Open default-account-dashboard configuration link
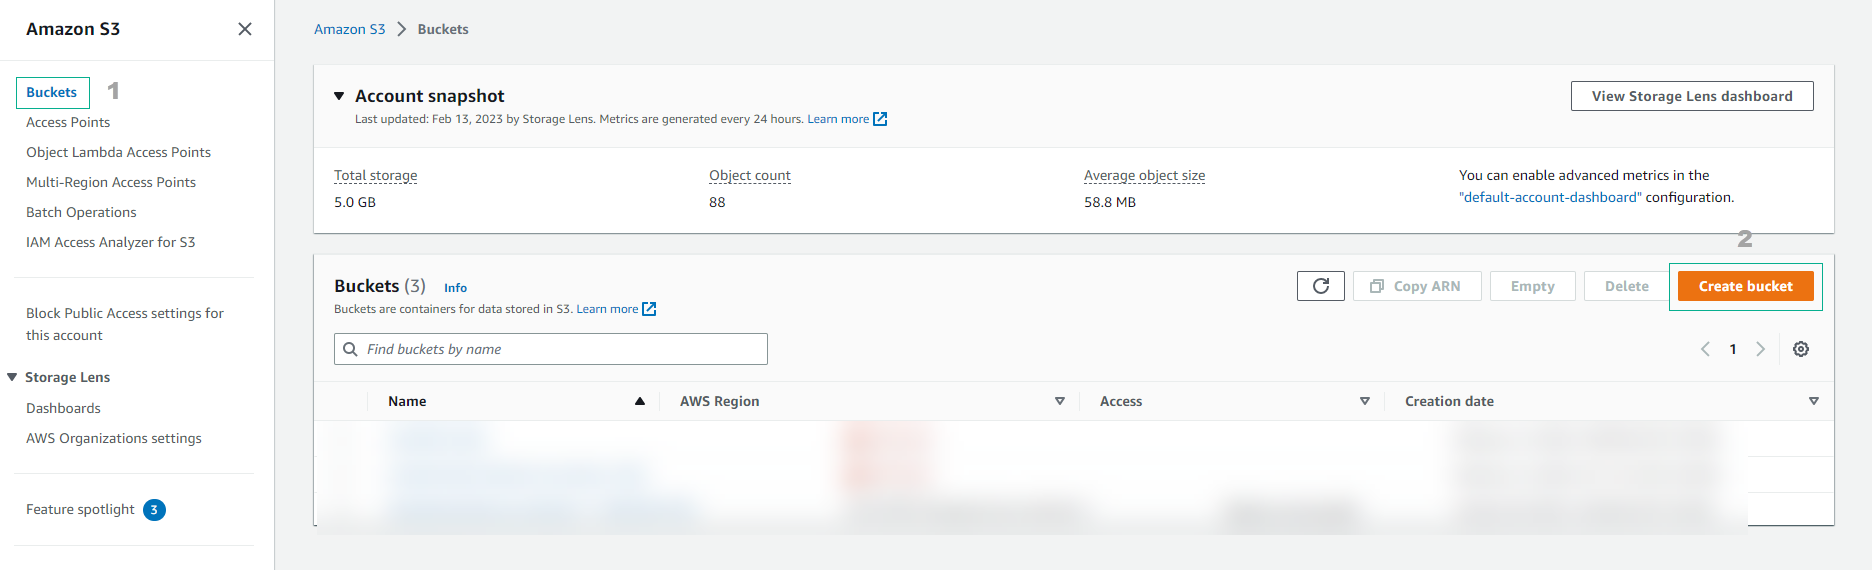1872x570 pixels. [x=1550, y=197]
